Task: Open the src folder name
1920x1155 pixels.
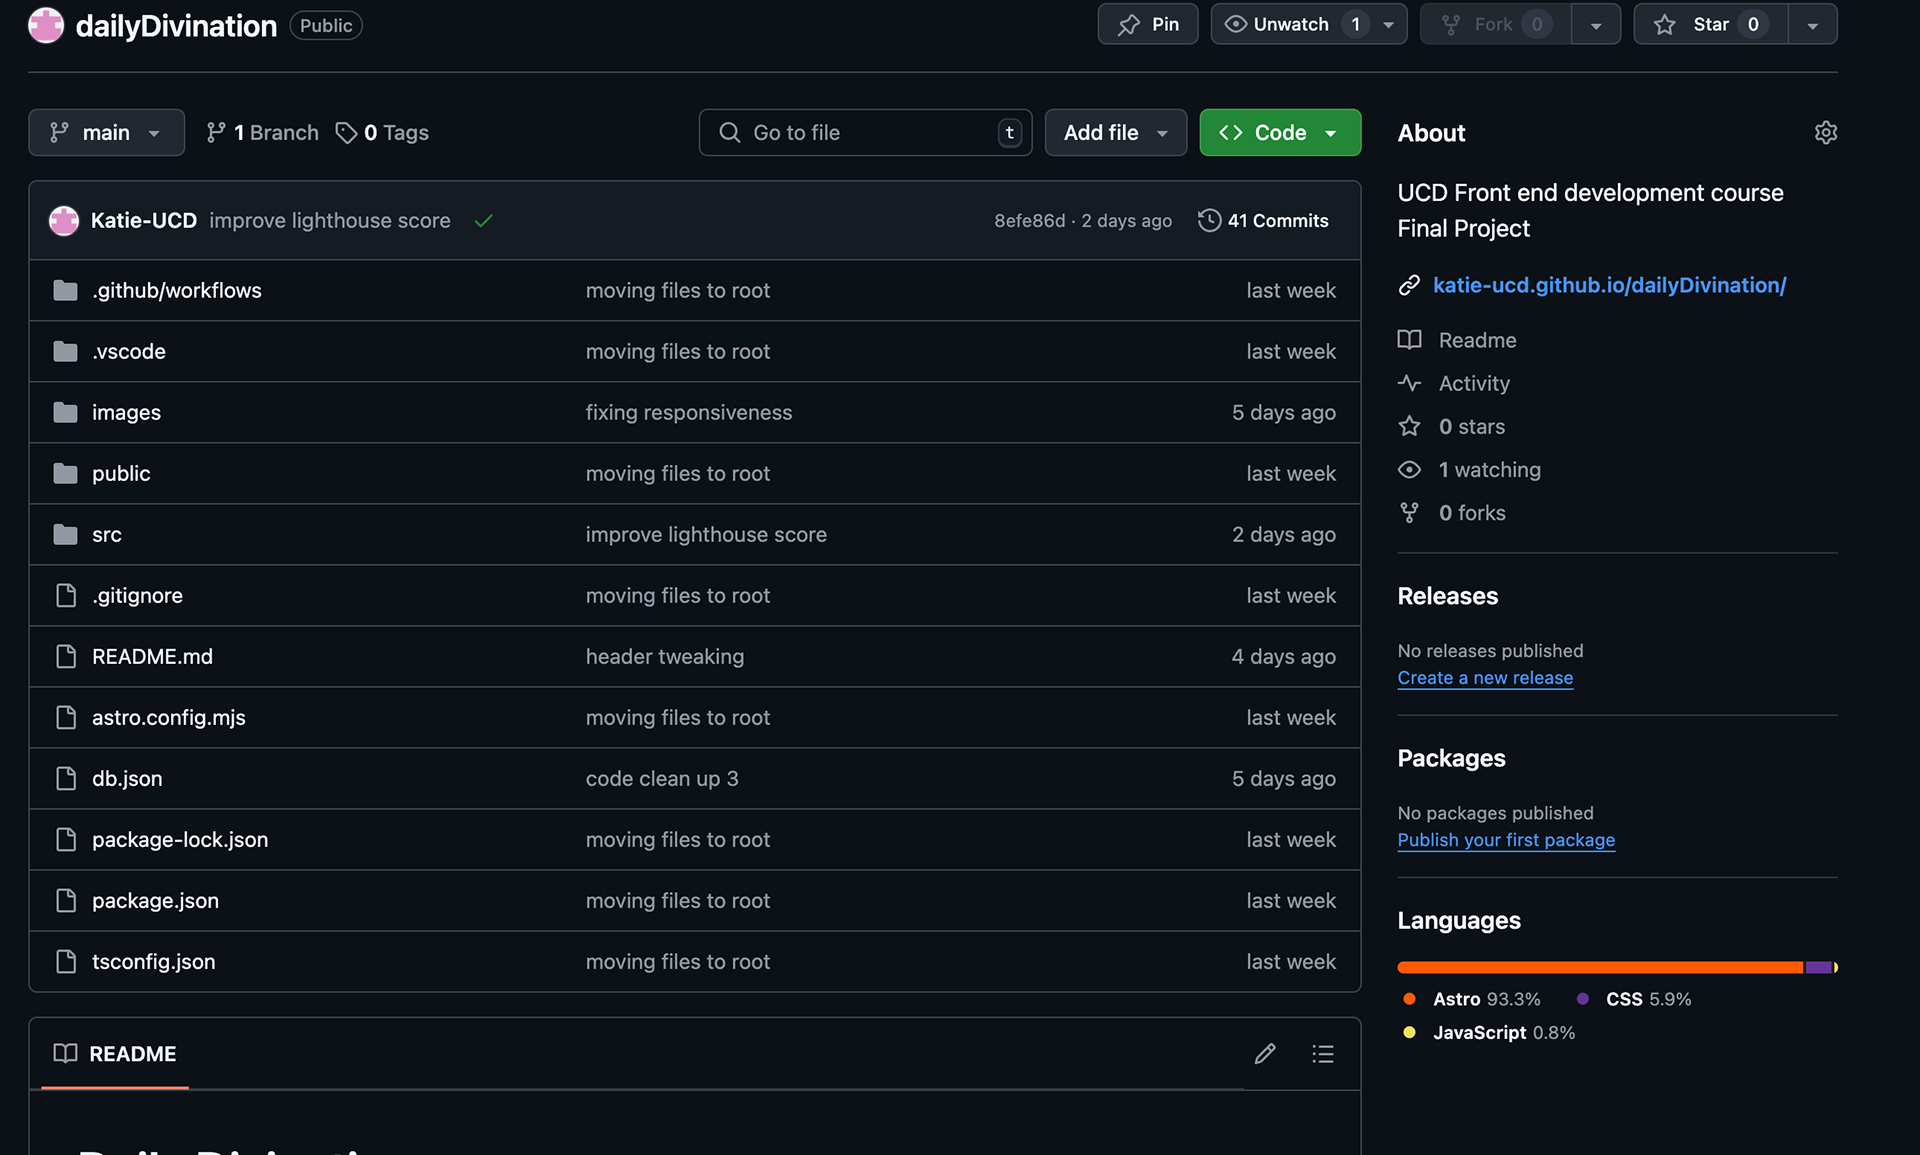Action: tap(107, 535)
